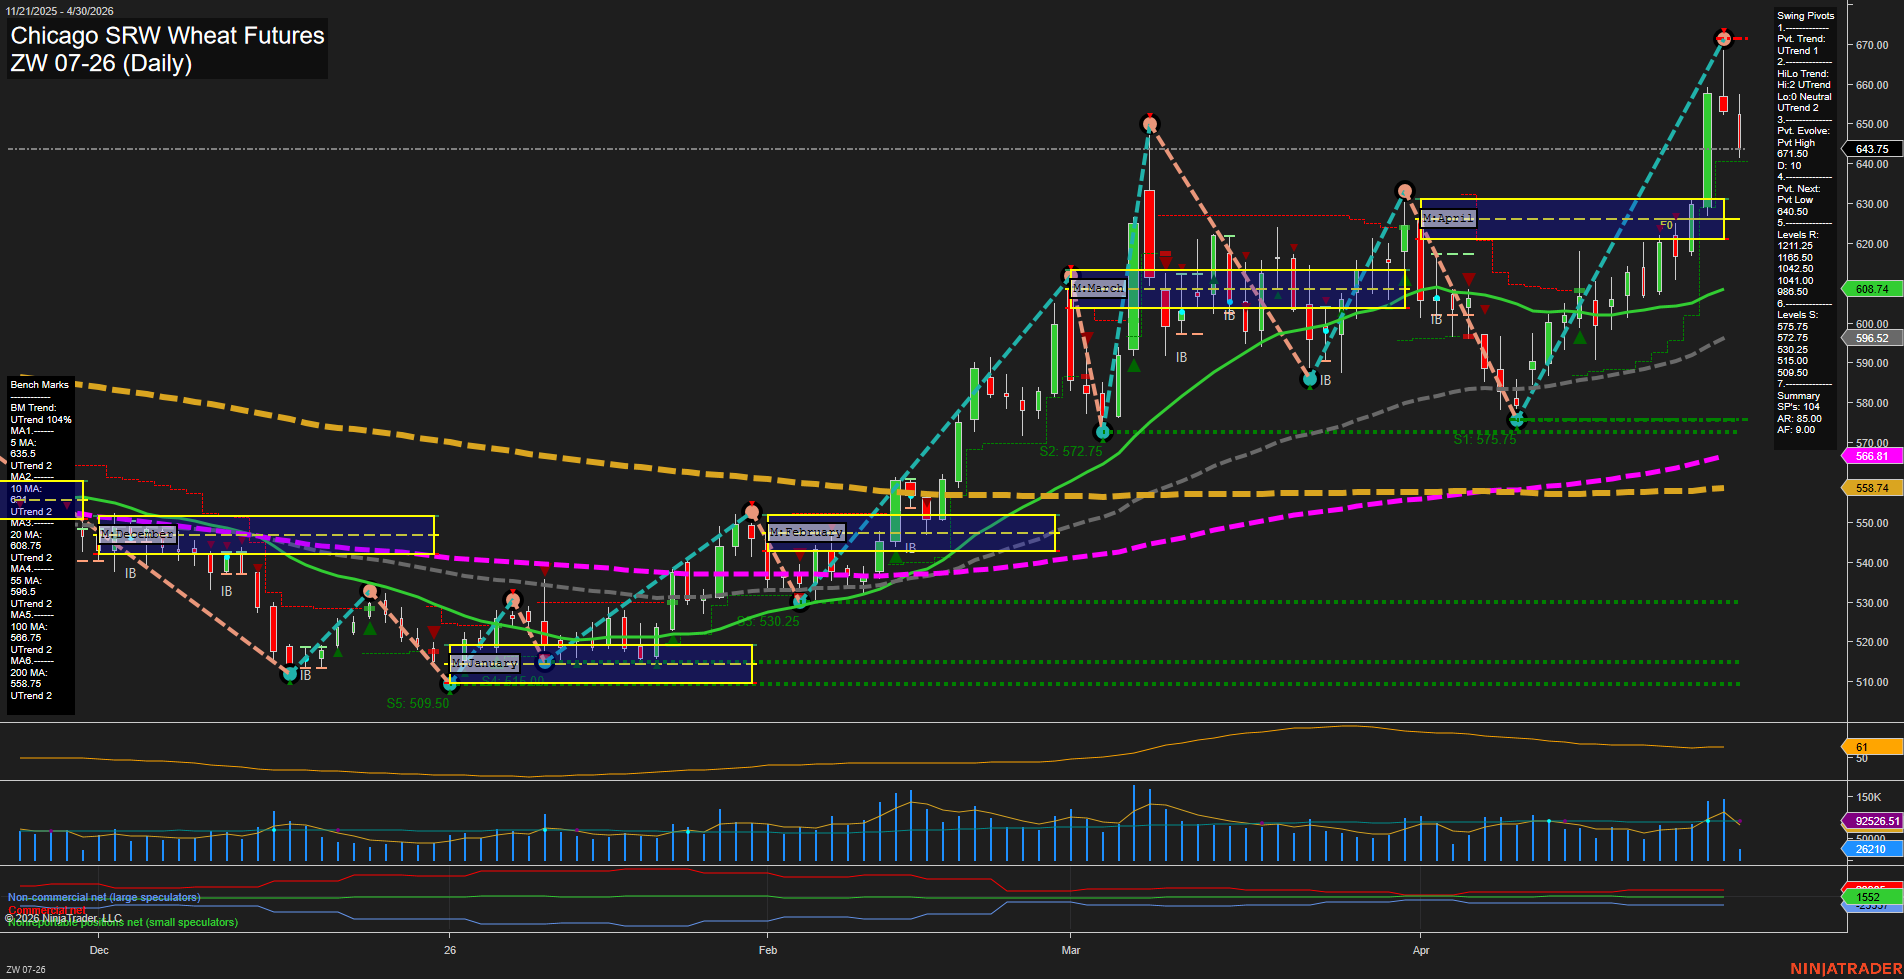
Task: Select the pivot high marker at the March 650 peak
Action: (1149, 122)
